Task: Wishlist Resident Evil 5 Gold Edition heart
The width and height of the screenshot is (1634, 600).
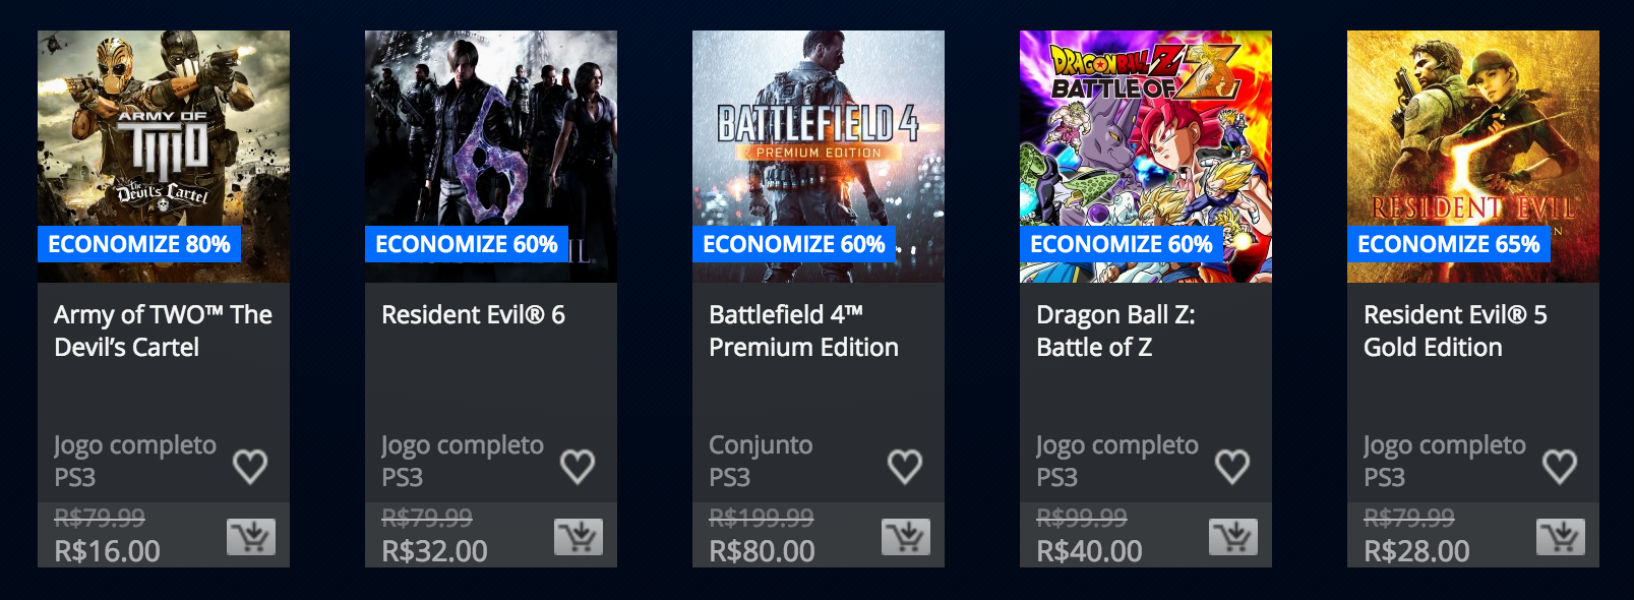Action: 1560,466
